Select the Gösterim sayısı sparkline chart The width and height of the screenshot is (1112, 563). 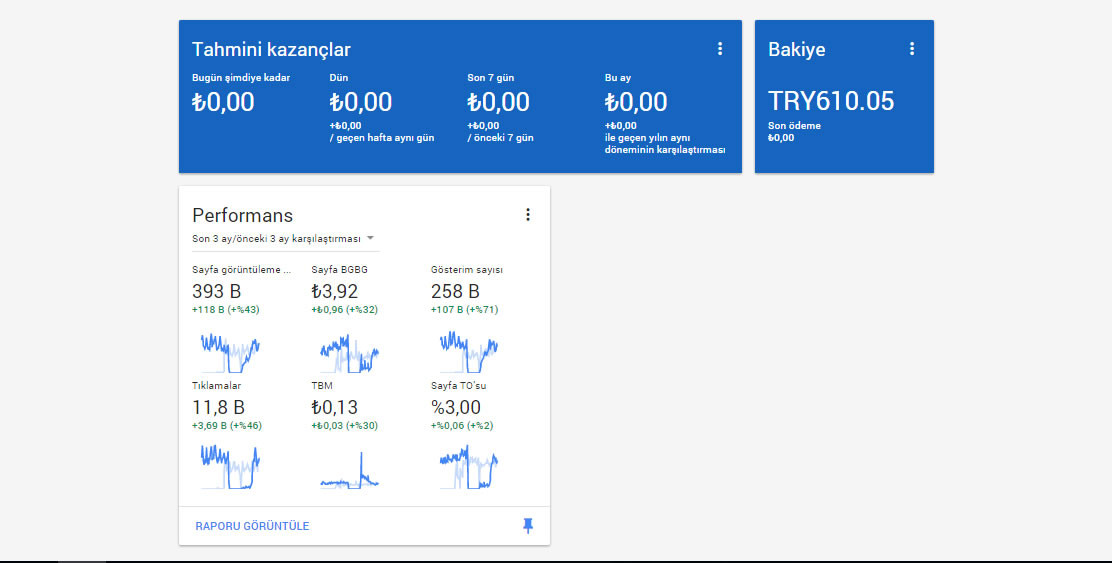tap(469, 353)
